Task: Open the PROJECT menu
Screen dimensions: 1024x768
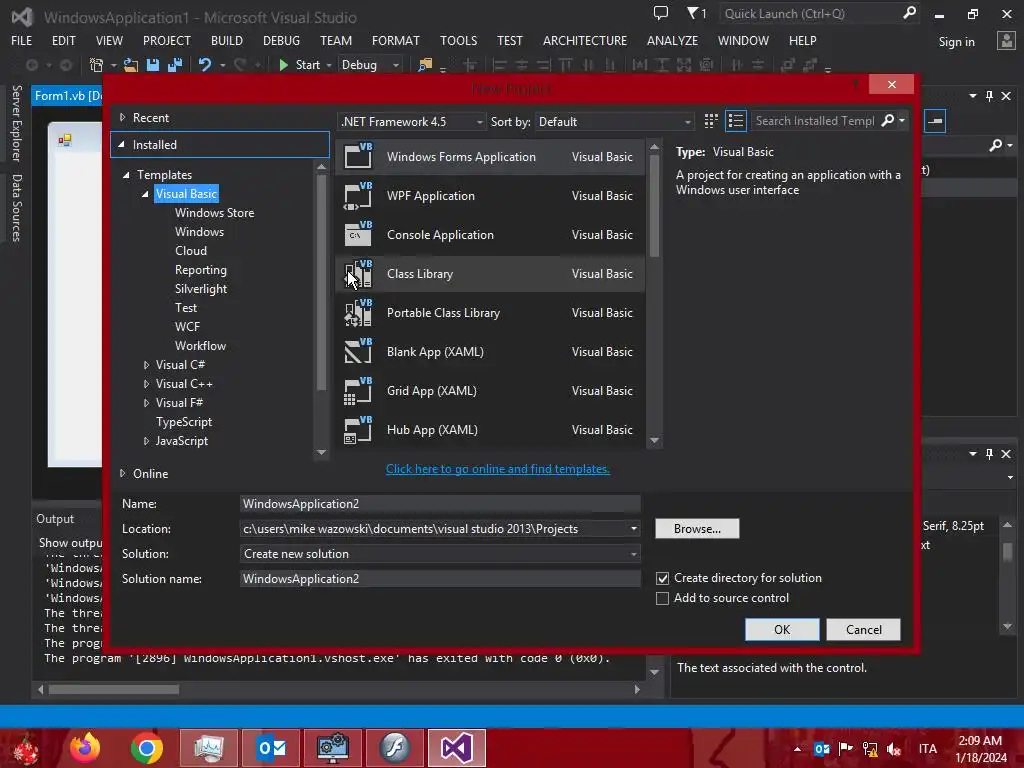Action: pyautogui.click(x=167, y=40)
